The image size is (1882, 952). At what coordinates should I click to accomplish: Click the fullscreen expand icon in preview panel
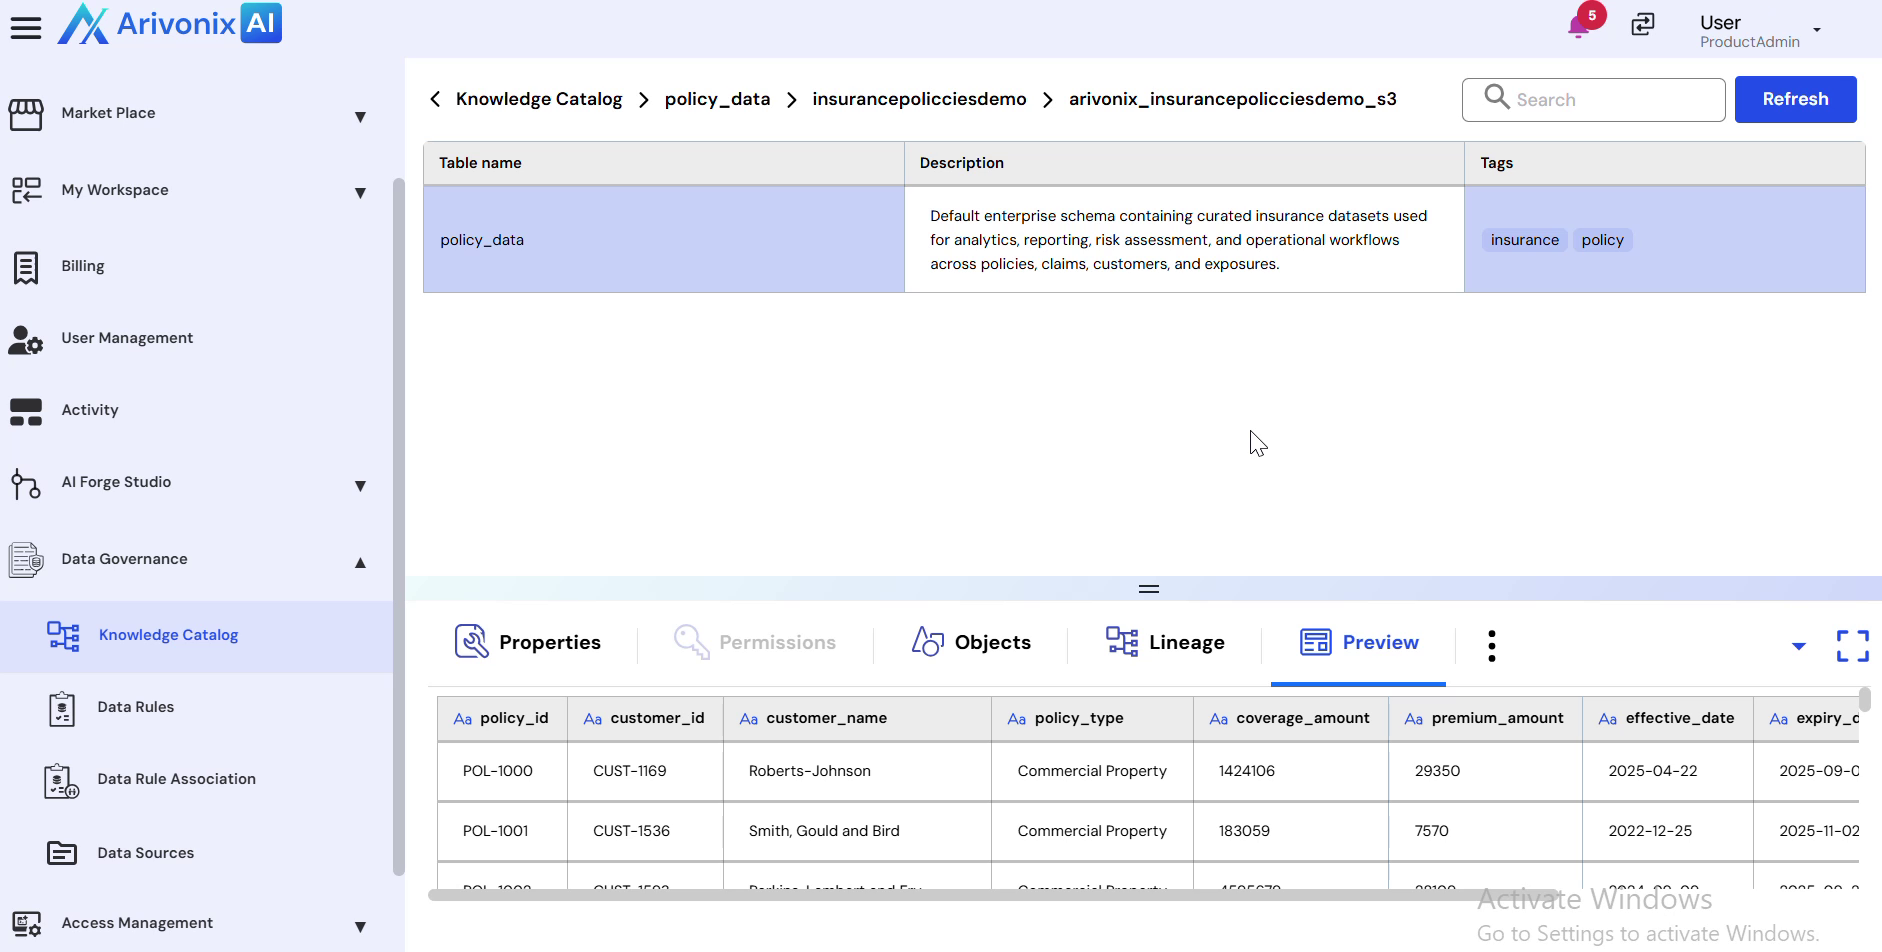pos(1852,645)
